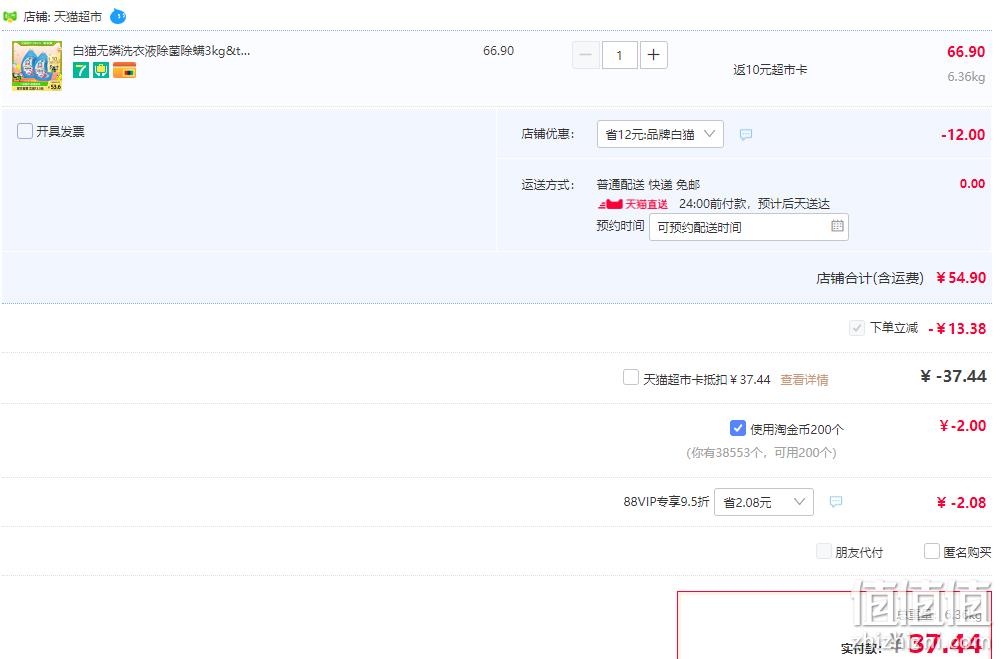Check the 匿名购买 checkbox

[x=931, y=550]
